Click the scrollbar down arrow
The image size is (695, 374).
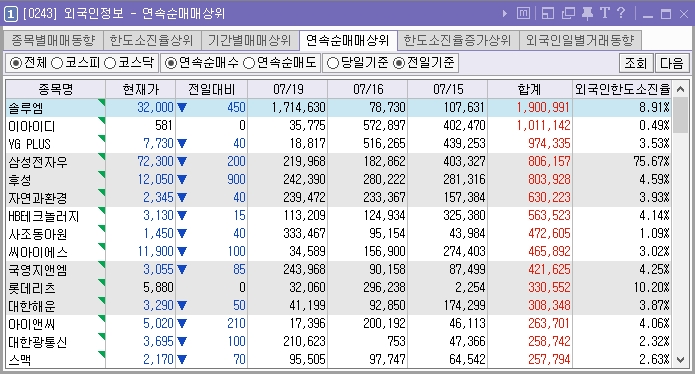[x=681, y=360]
